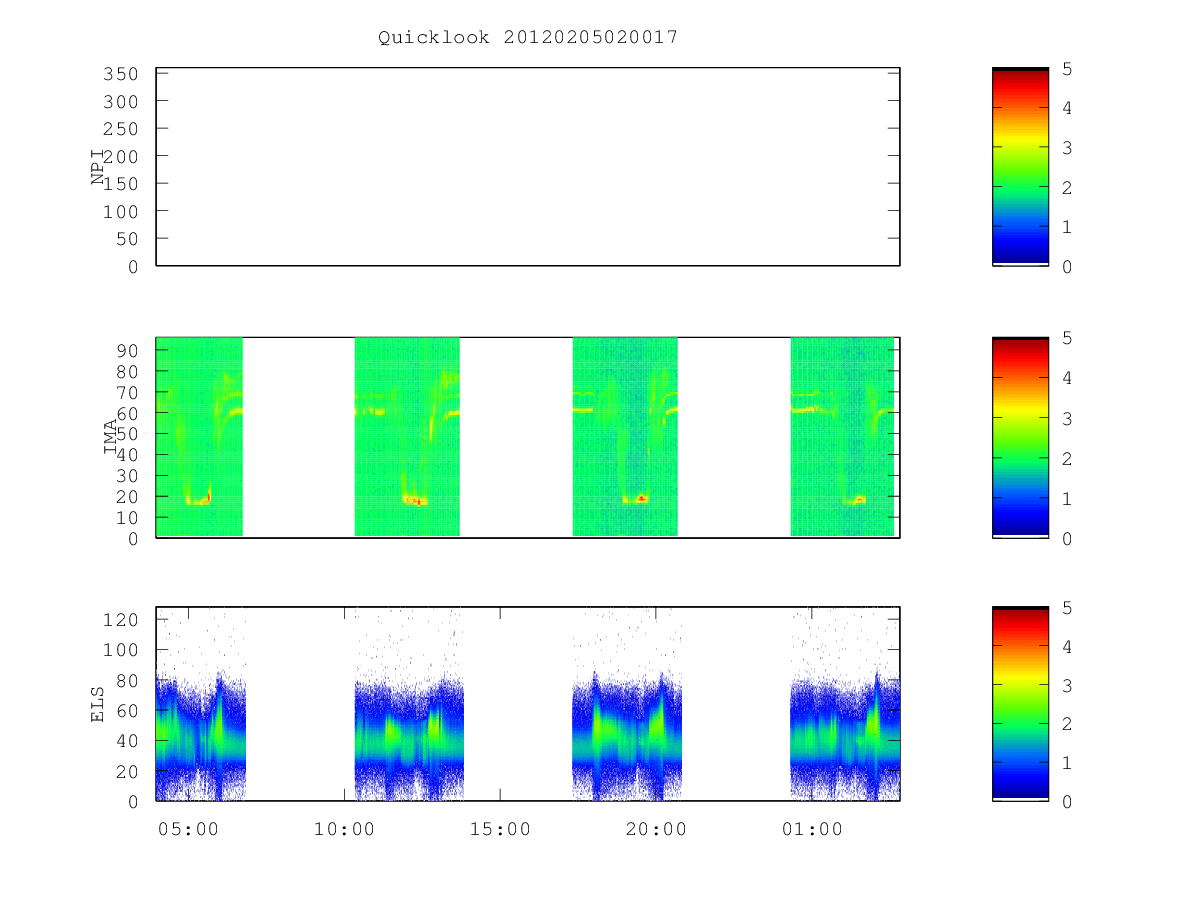Click the "350" tick on the NPI axis
This screenshot has height=900, width=1200.
tap(120, 74)
